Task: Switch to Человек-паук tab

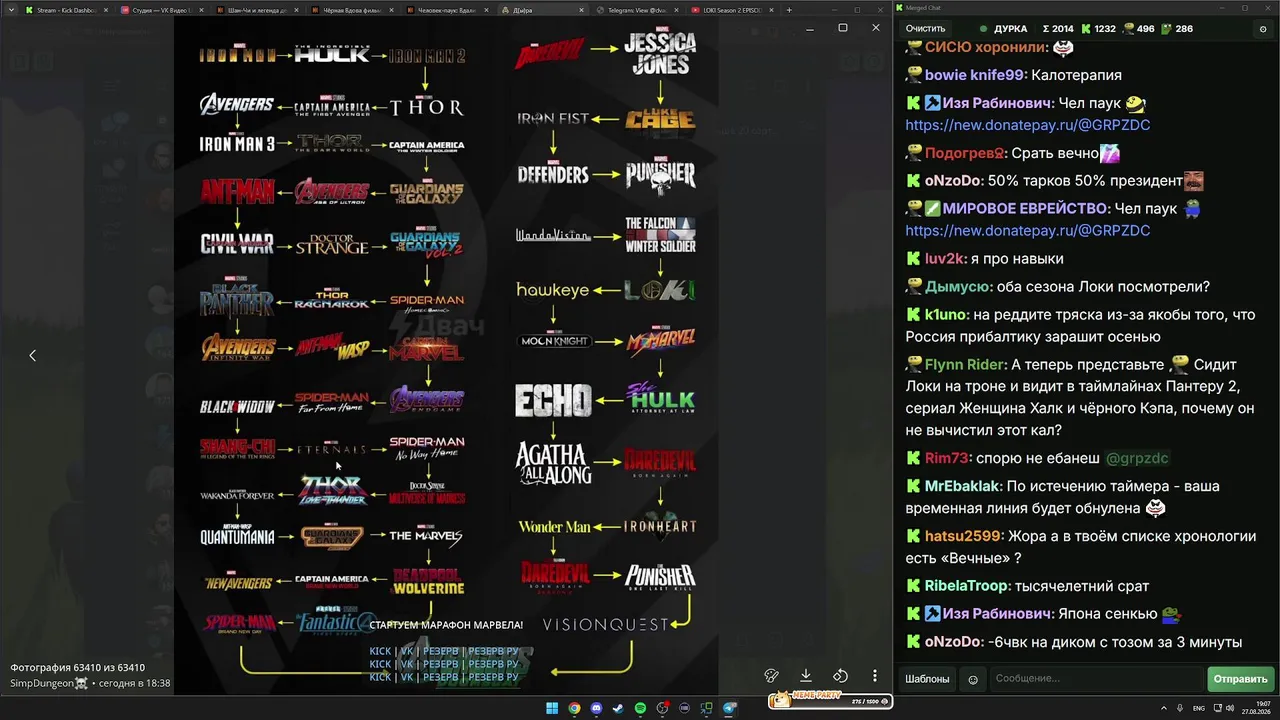Action: tap(447, 10)
